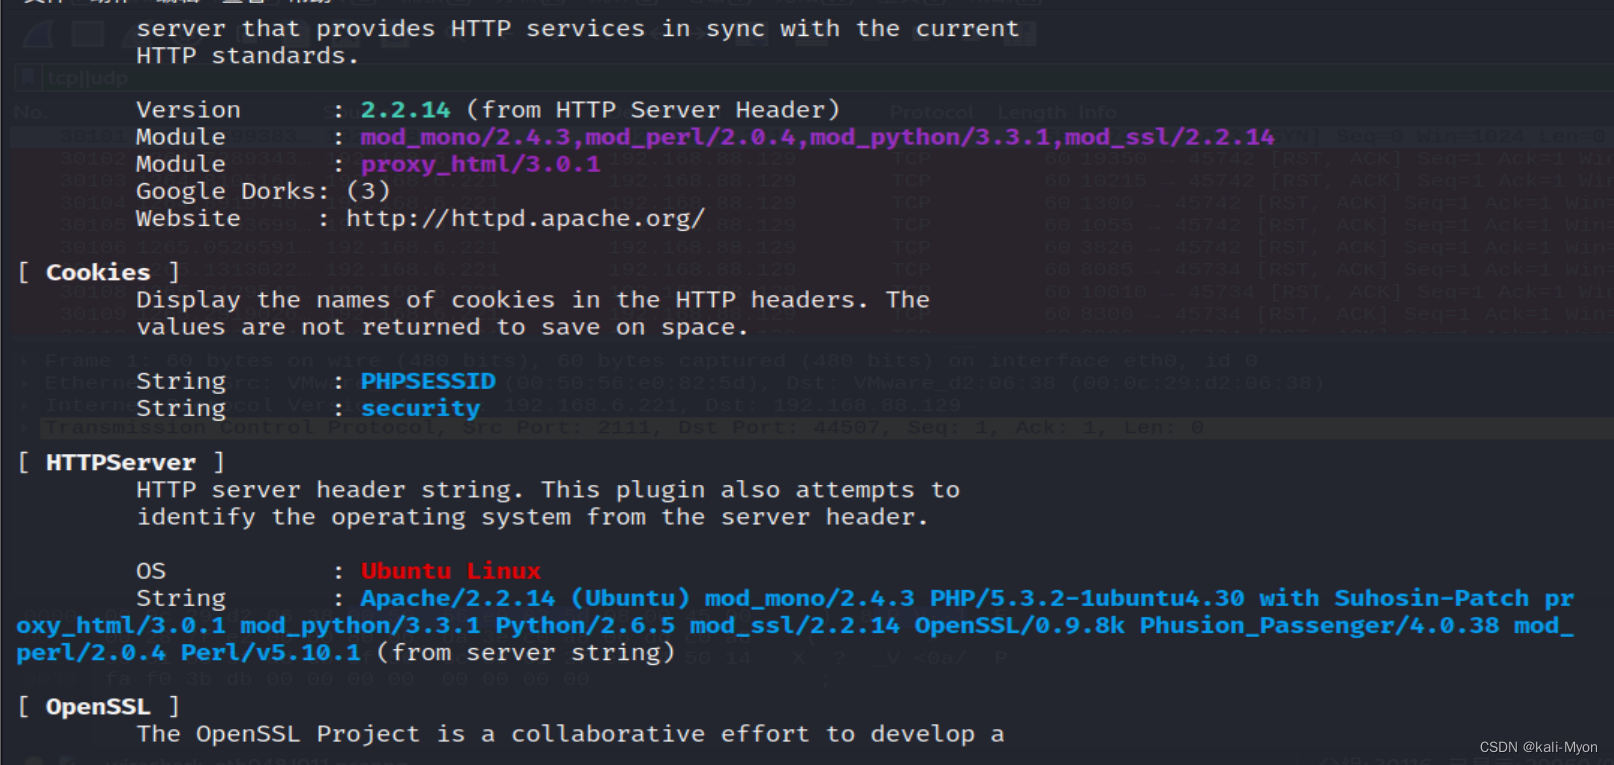The image size is (1614, 765).
Task: Click the Ubuntu Linux OS value
Action: tap(450, 571)
